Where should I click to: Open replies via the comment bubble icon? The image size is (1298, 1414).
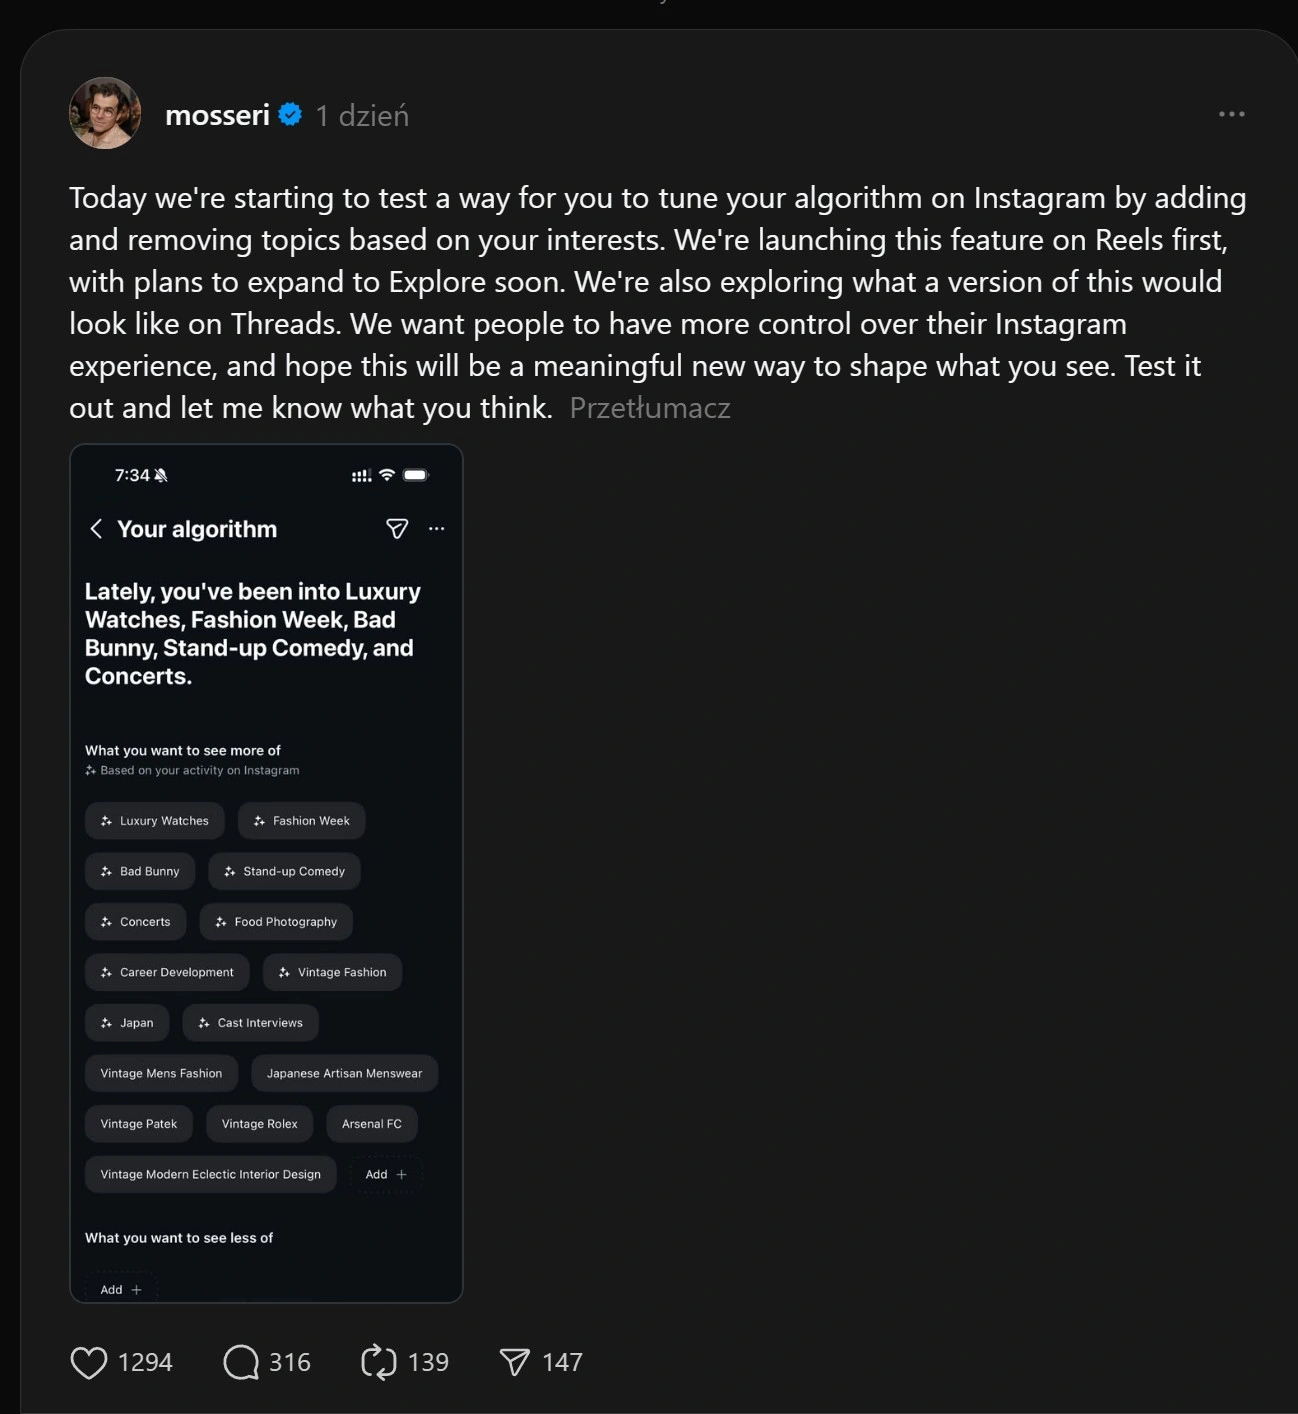pyautogui.click(x=241, y=1362)
